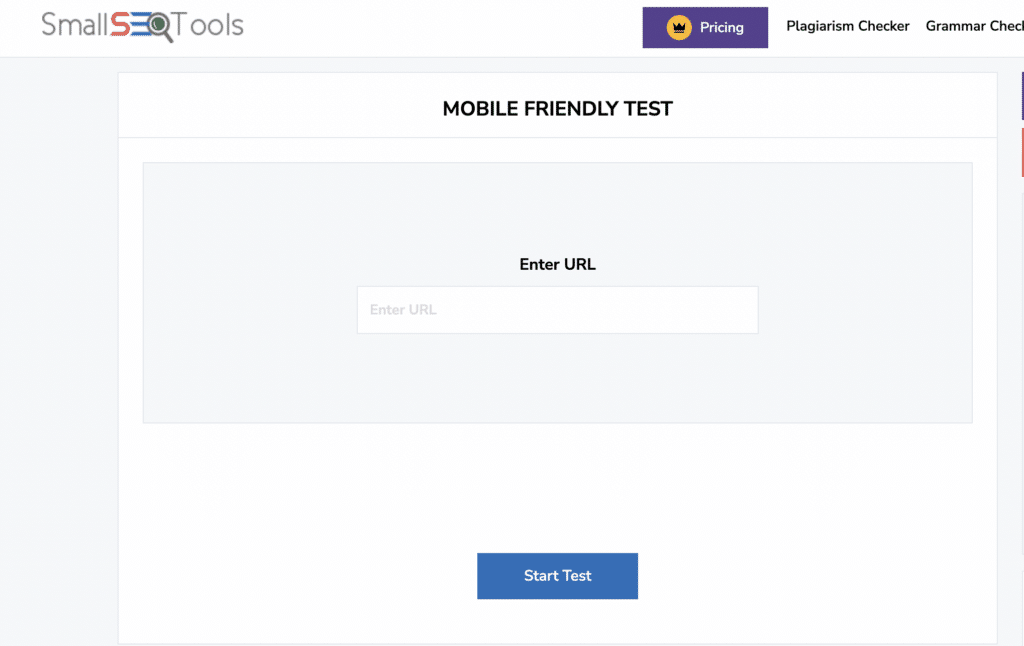The image size is (1024, 646).
Task: Click inside the Enter URL input field
Action: 557,310
